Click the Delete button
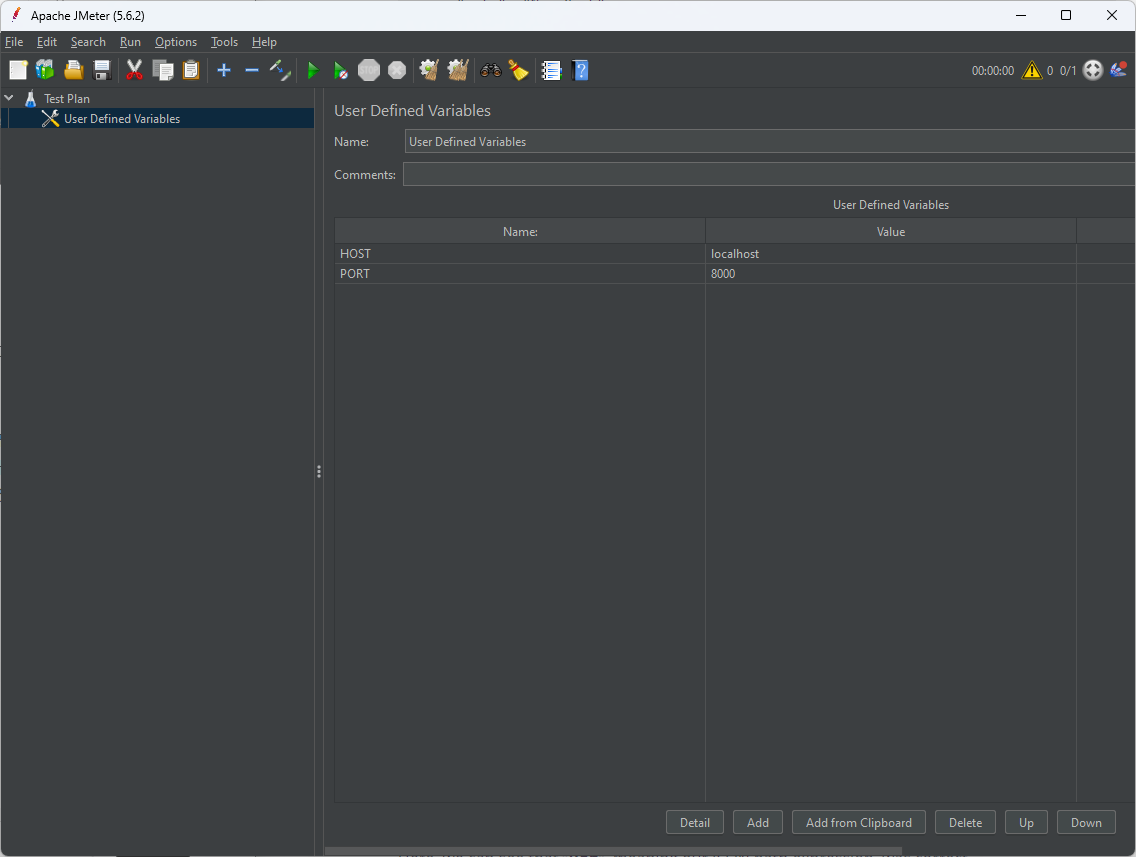 [965, 822]
